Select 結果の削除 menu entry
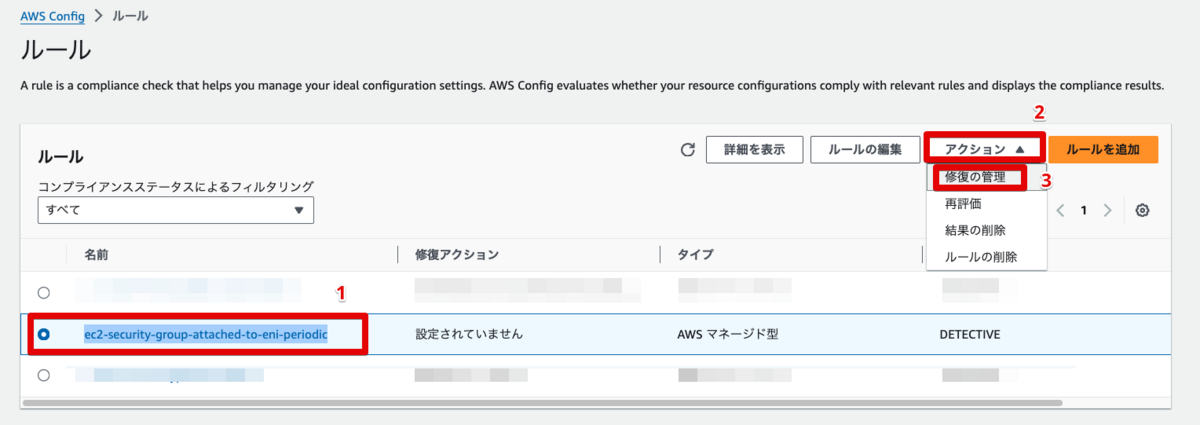The width and height of the screenshot is (1200, 425). click(975, 230)
